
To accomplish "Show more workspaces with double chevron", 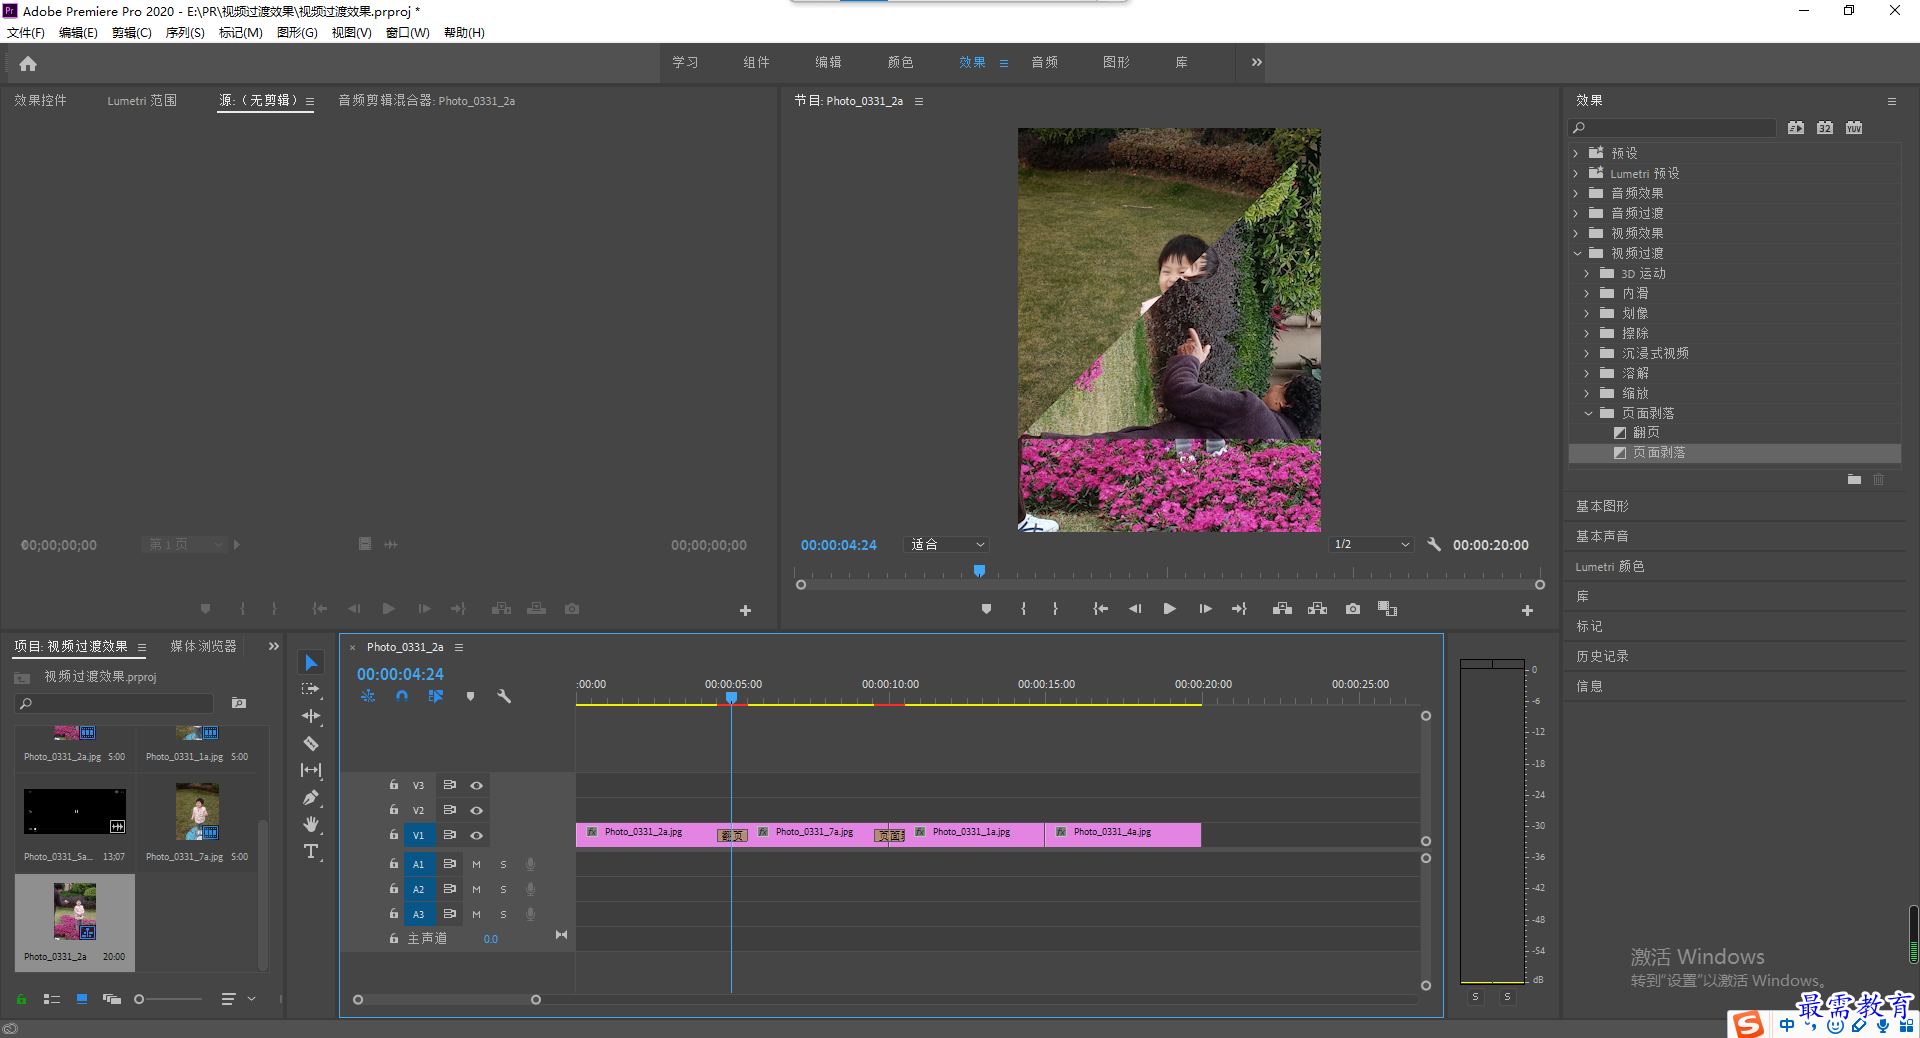I will pyautogui.click(x=1257, y=63).
